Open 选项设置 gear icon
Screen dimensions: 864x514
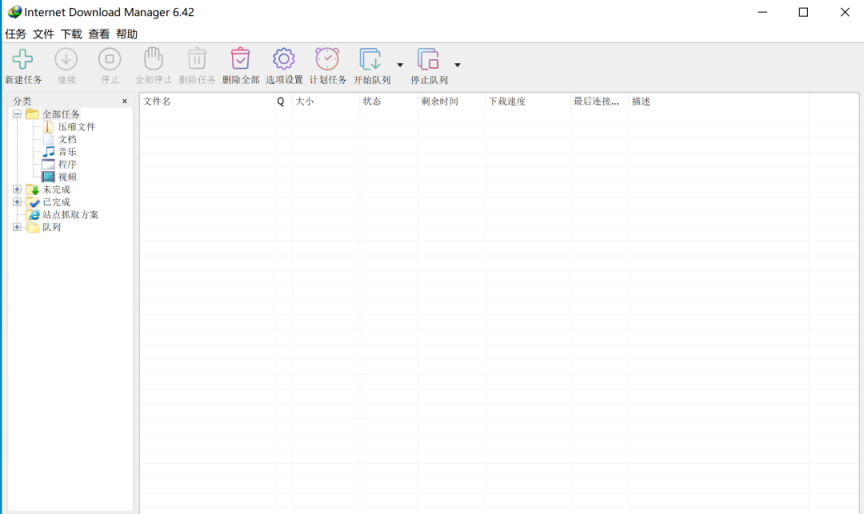click(x=284, y=60)
